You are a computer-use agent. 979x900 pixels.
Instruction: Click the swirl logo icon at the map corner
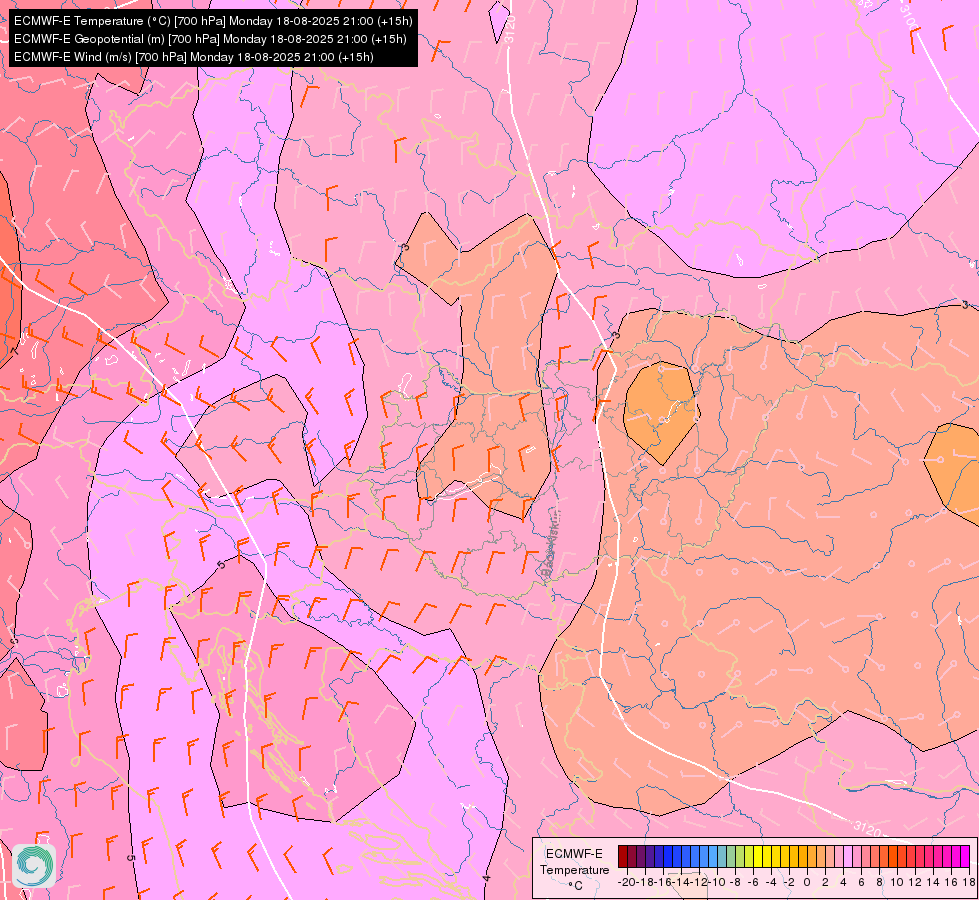(34, 866)
